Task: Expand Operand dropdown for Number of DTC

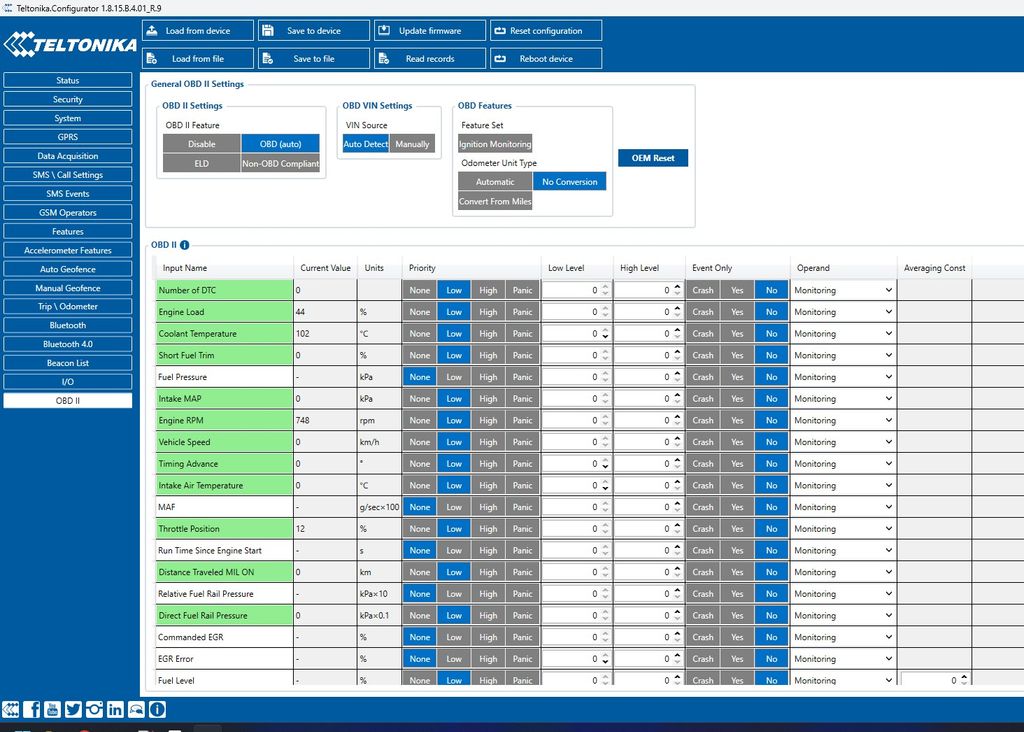Action: pos(843,290)
